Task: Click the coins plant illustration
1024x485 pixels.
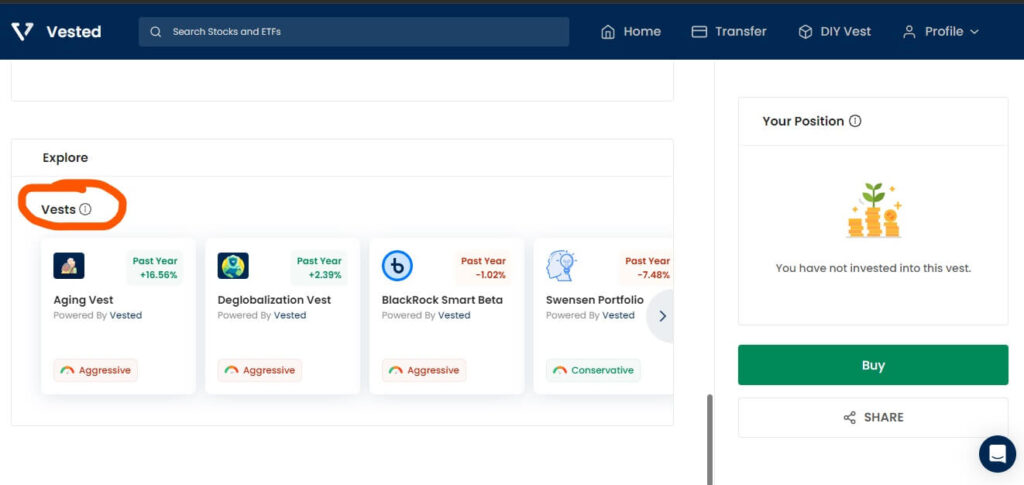Action: (x=874, y=210)
